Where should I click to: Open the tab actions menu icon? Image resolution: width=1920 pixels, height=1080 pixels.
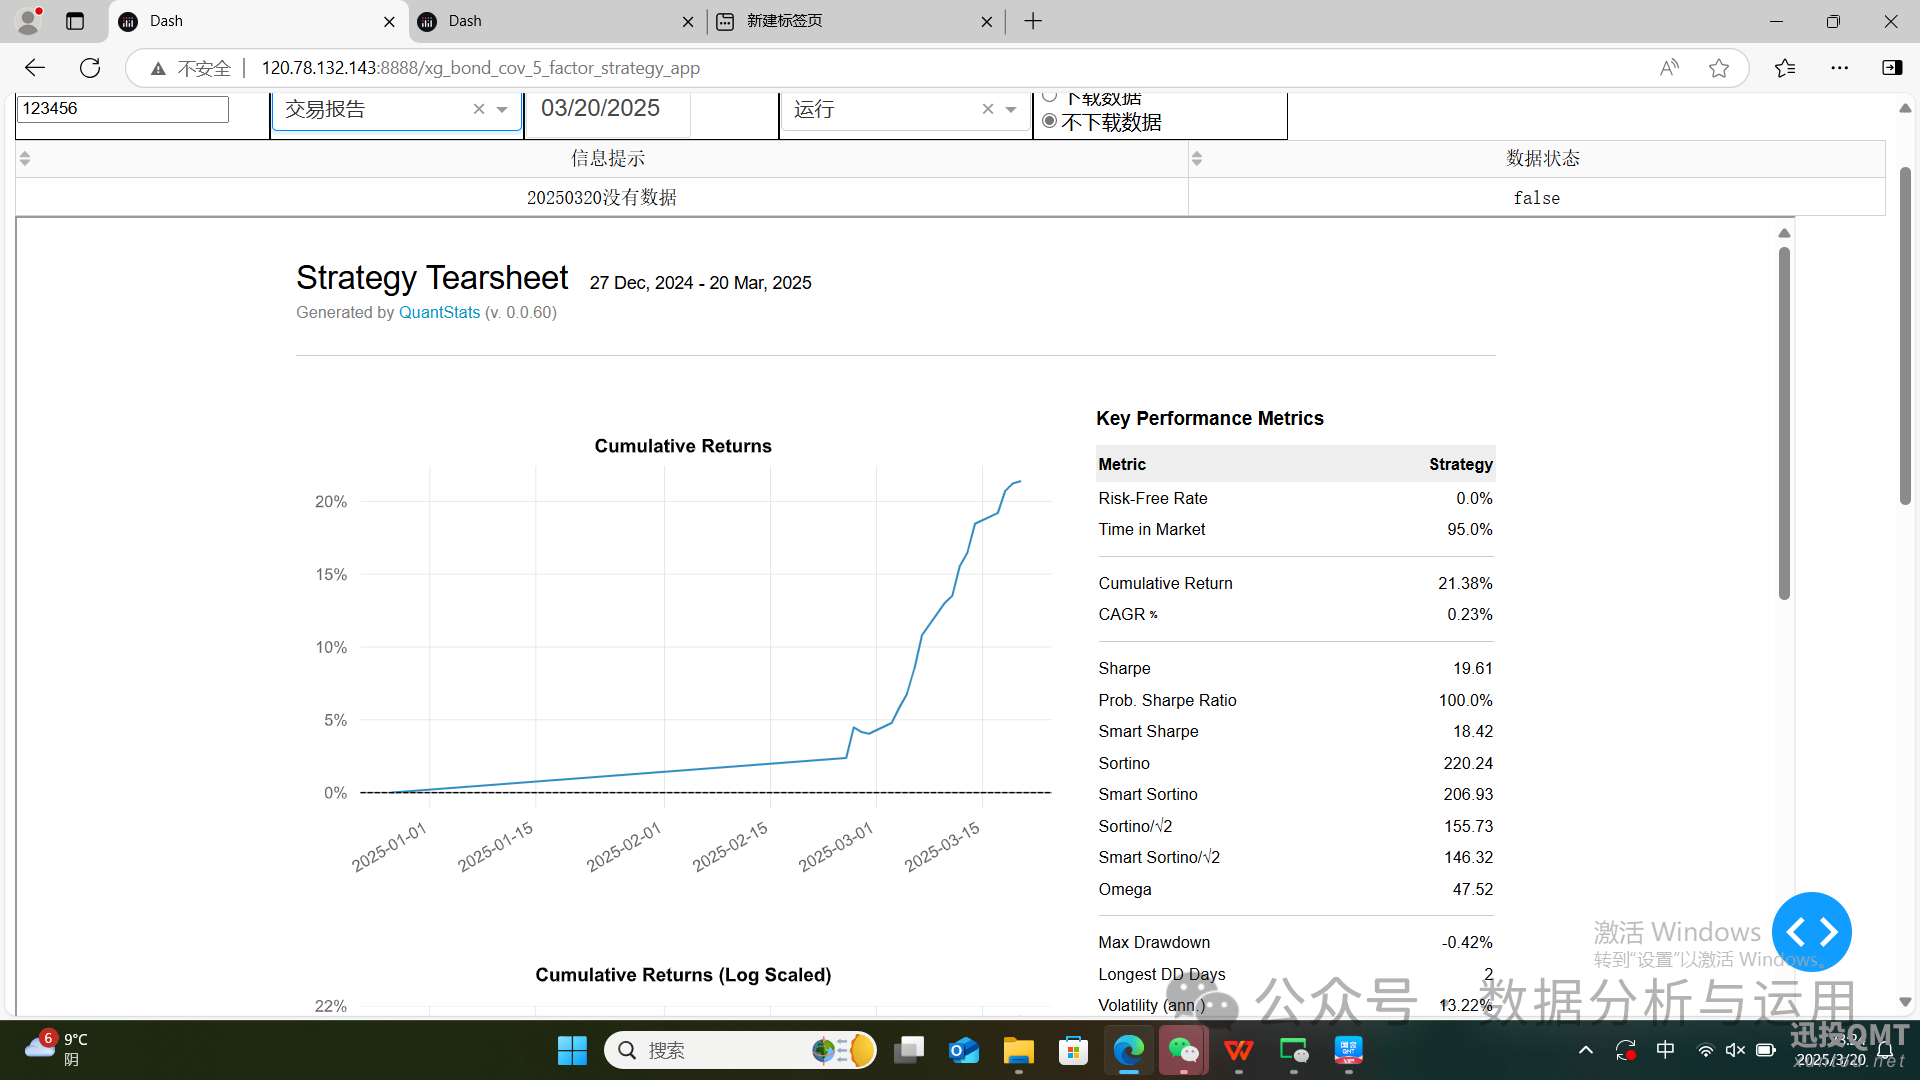[x=75, y=21]
